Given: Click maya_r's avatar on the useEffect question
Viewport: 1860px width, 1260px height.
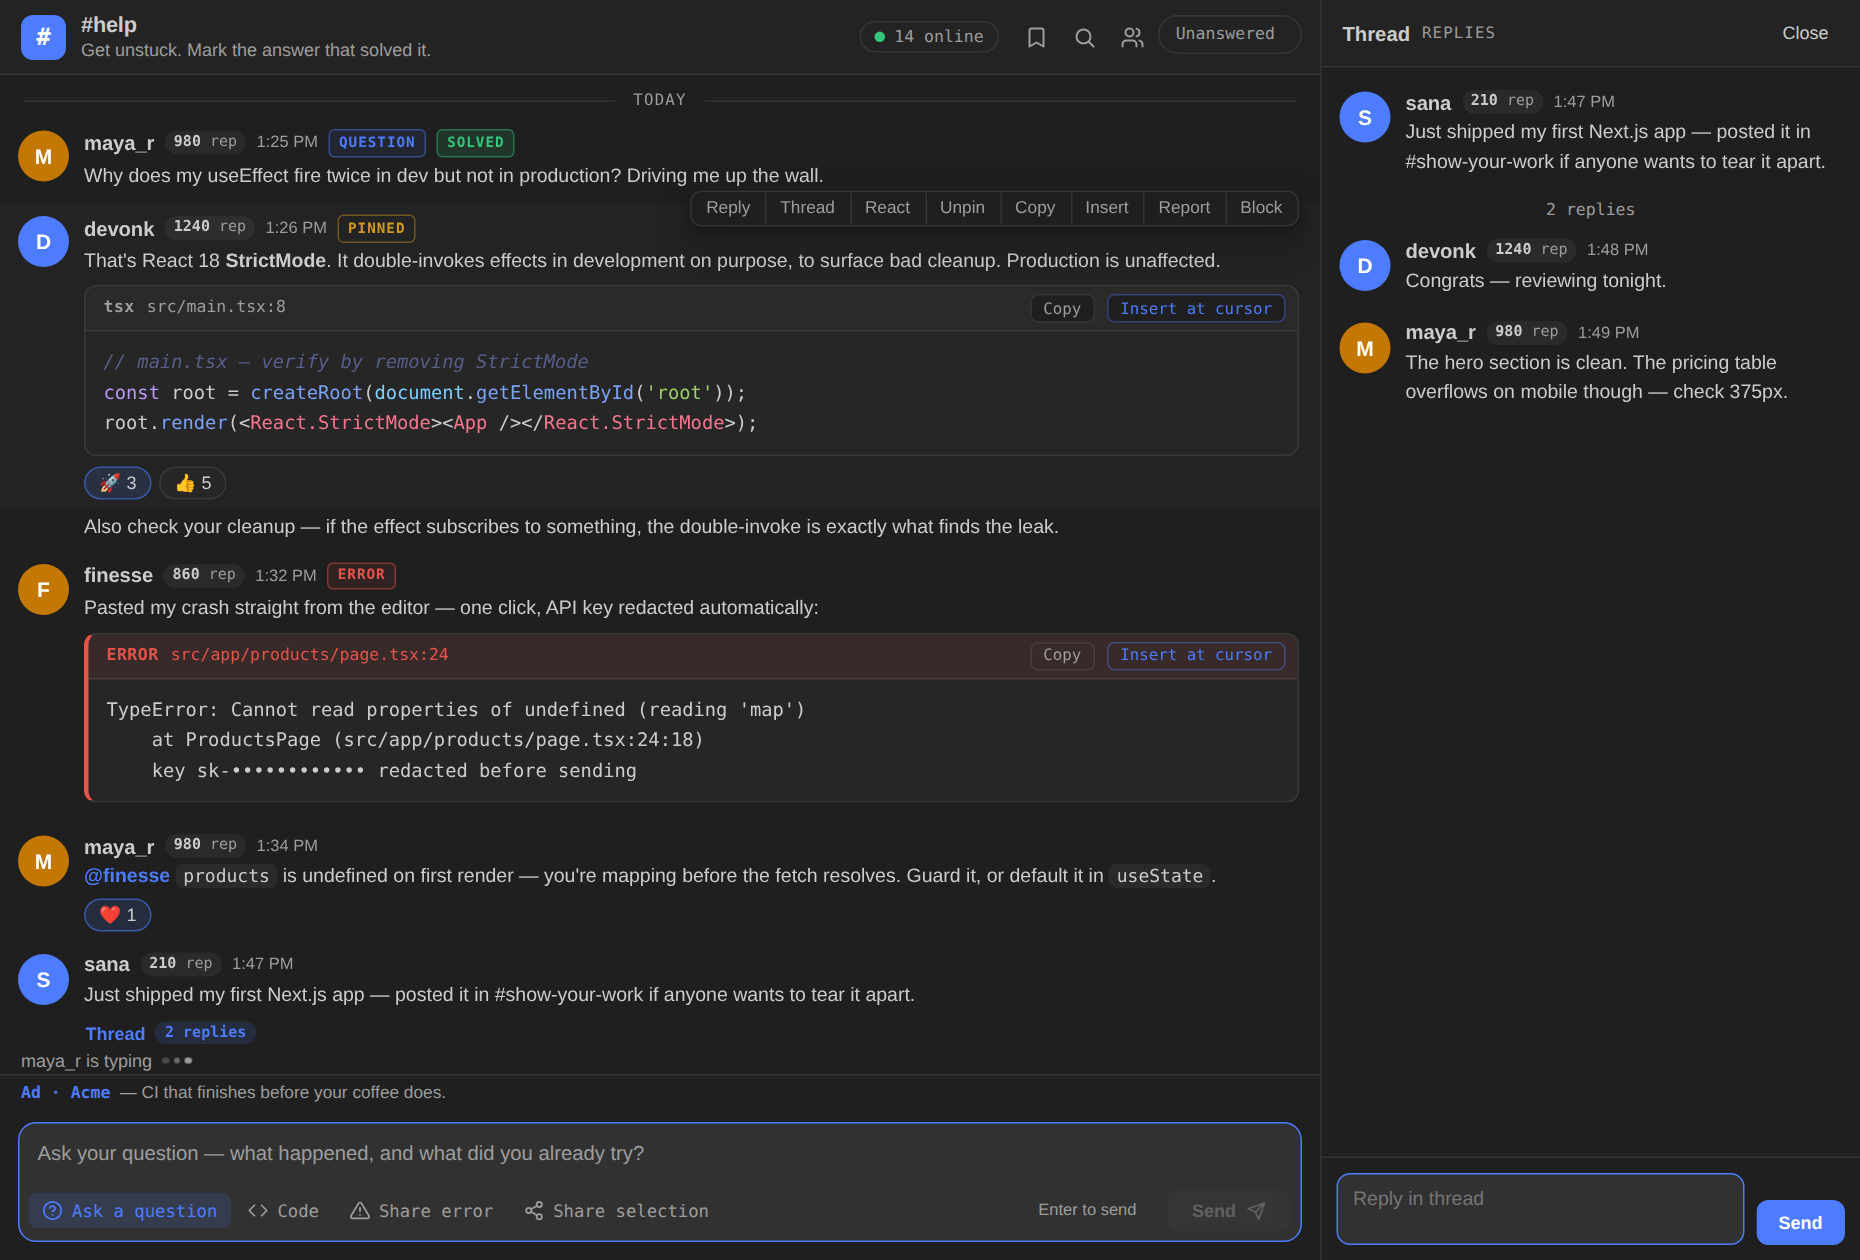Looking at the screenshot, I should (x=43, y=156).
